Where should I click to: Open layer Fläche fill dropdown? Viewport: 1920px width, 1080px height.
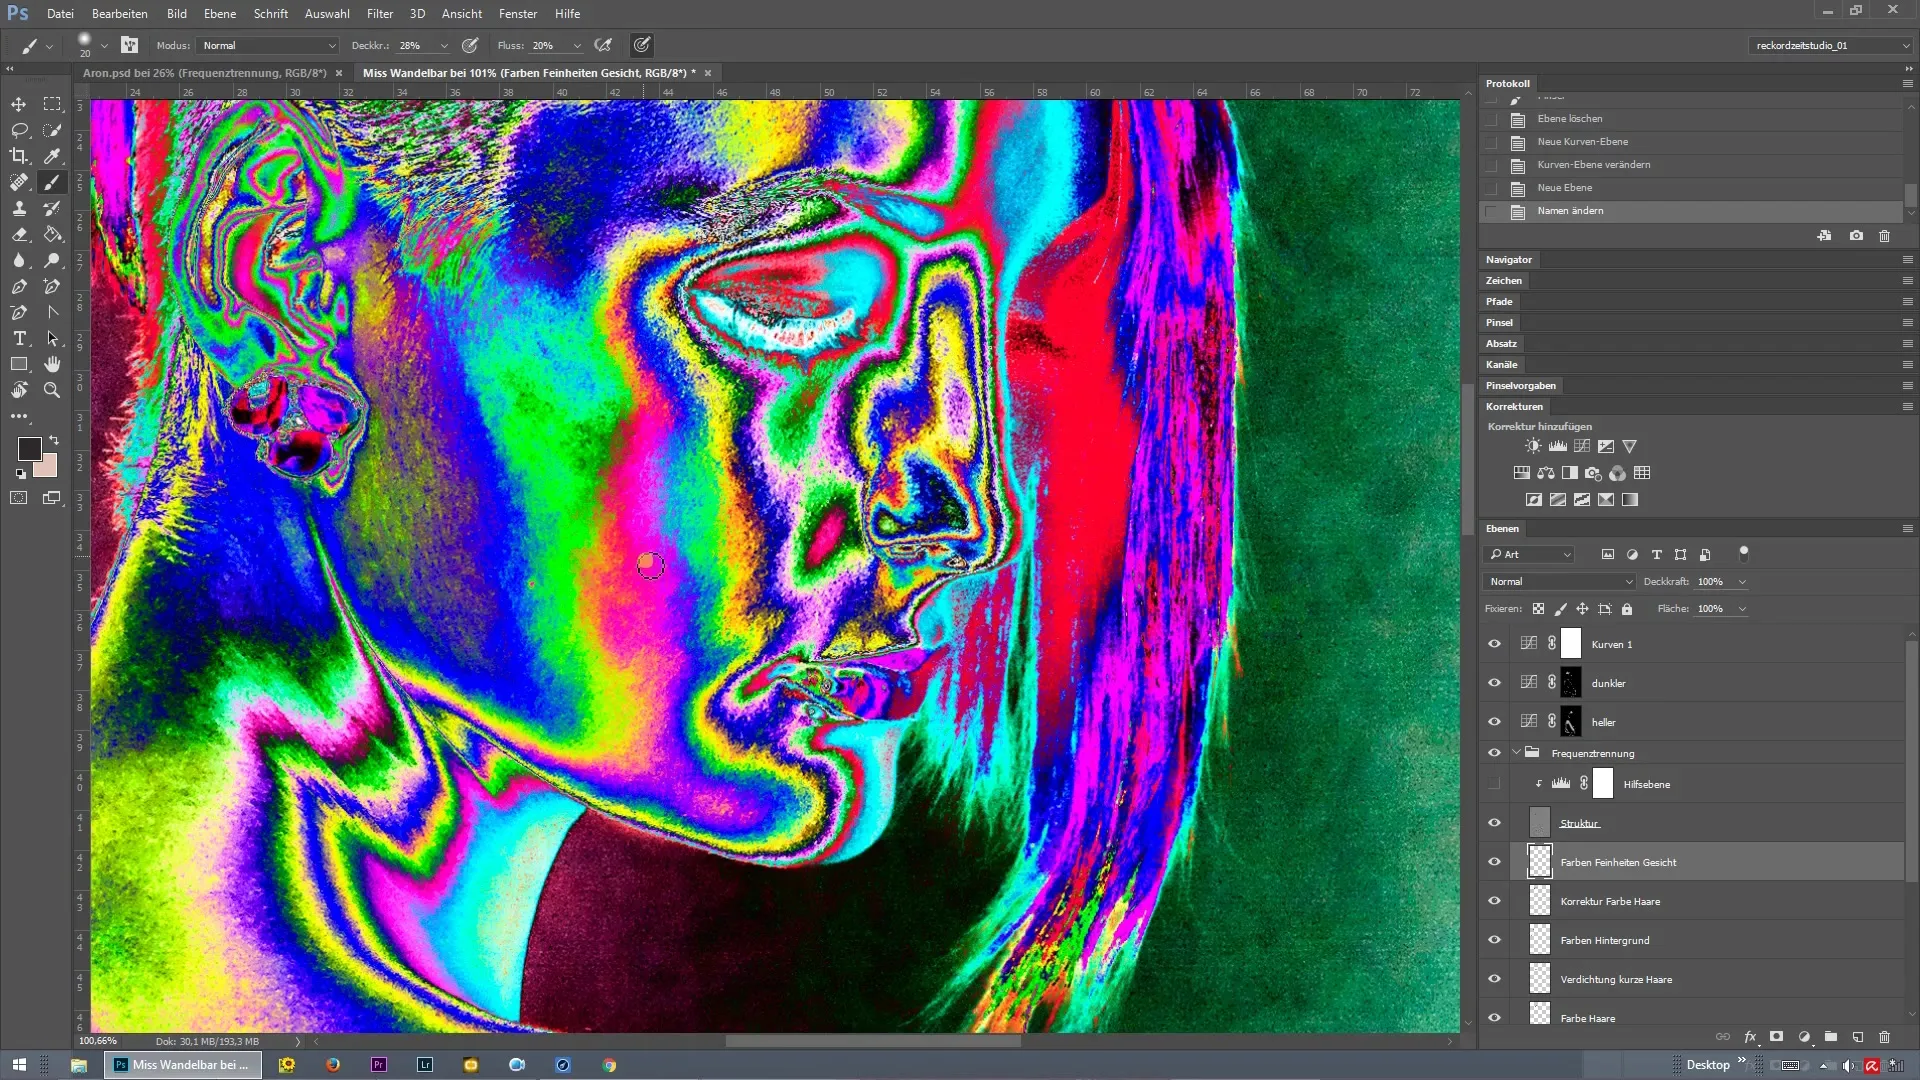coord(1742,609)
